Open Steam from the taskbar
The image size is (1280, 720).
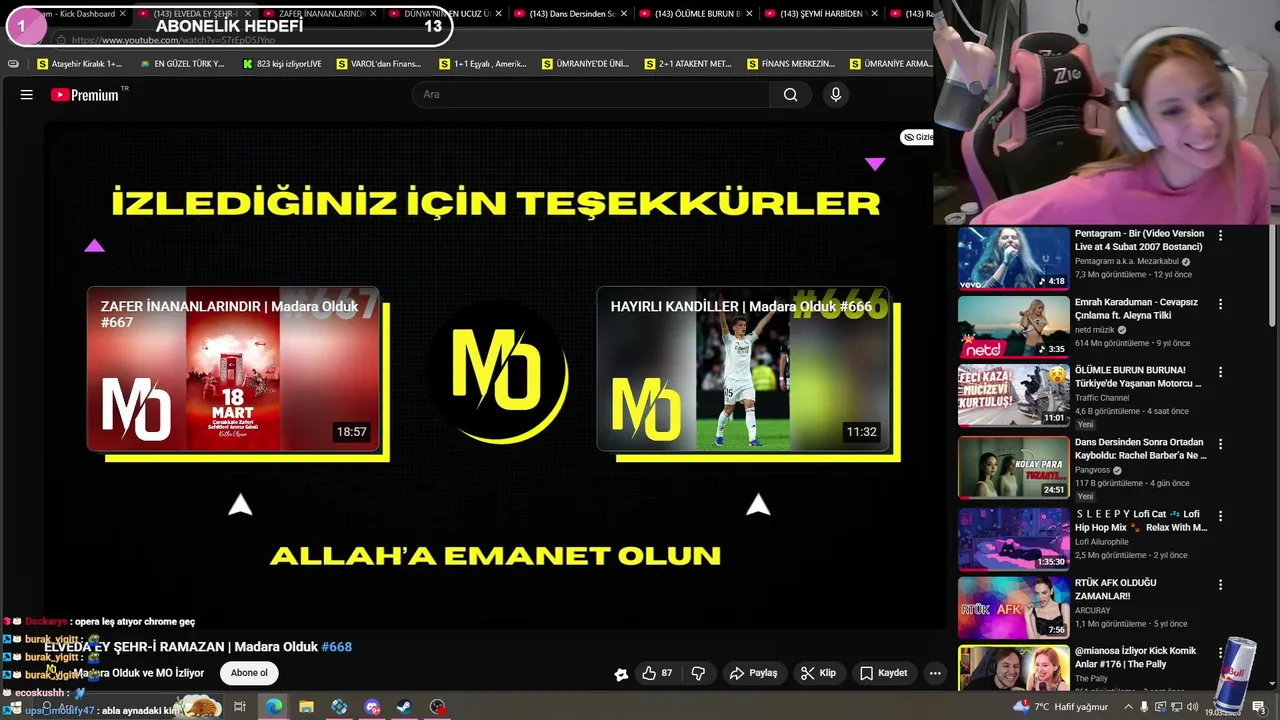point(404,707)
